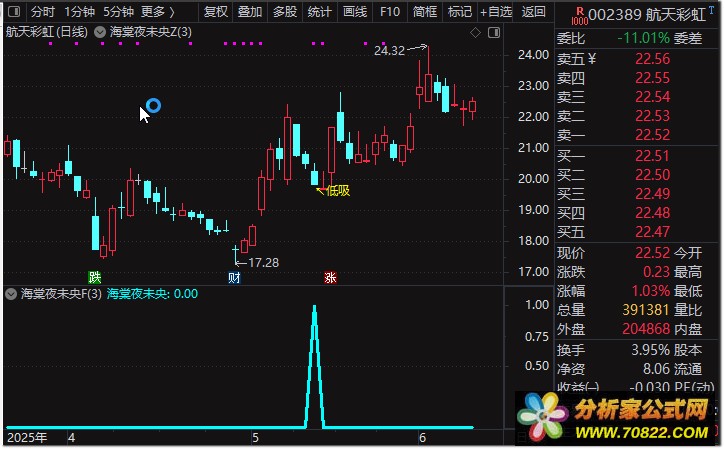The image size is (725, 449).
Task: Click the ¥ symbol beside 卖五
Action: [592, 59]
